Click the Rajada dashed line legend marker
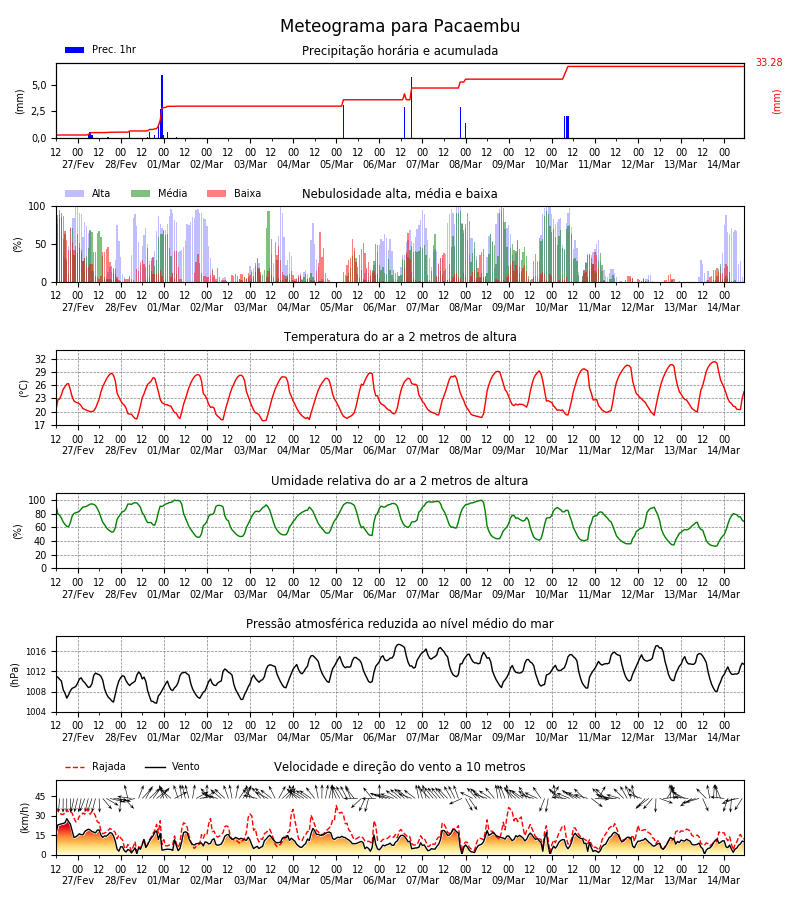The height and width of the screenshot is (900, 800). [75, 767]
